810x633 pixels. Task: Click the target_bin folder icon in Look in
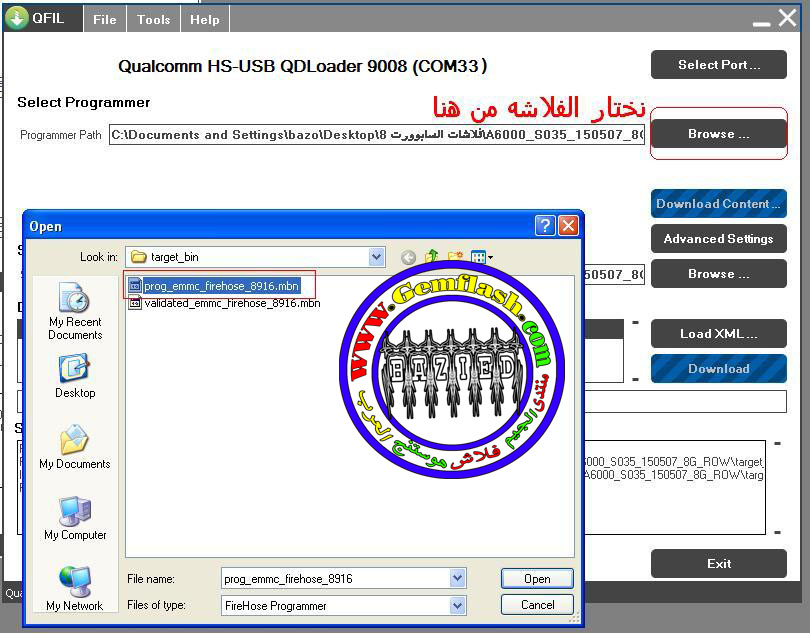click(x=138, y=257)
